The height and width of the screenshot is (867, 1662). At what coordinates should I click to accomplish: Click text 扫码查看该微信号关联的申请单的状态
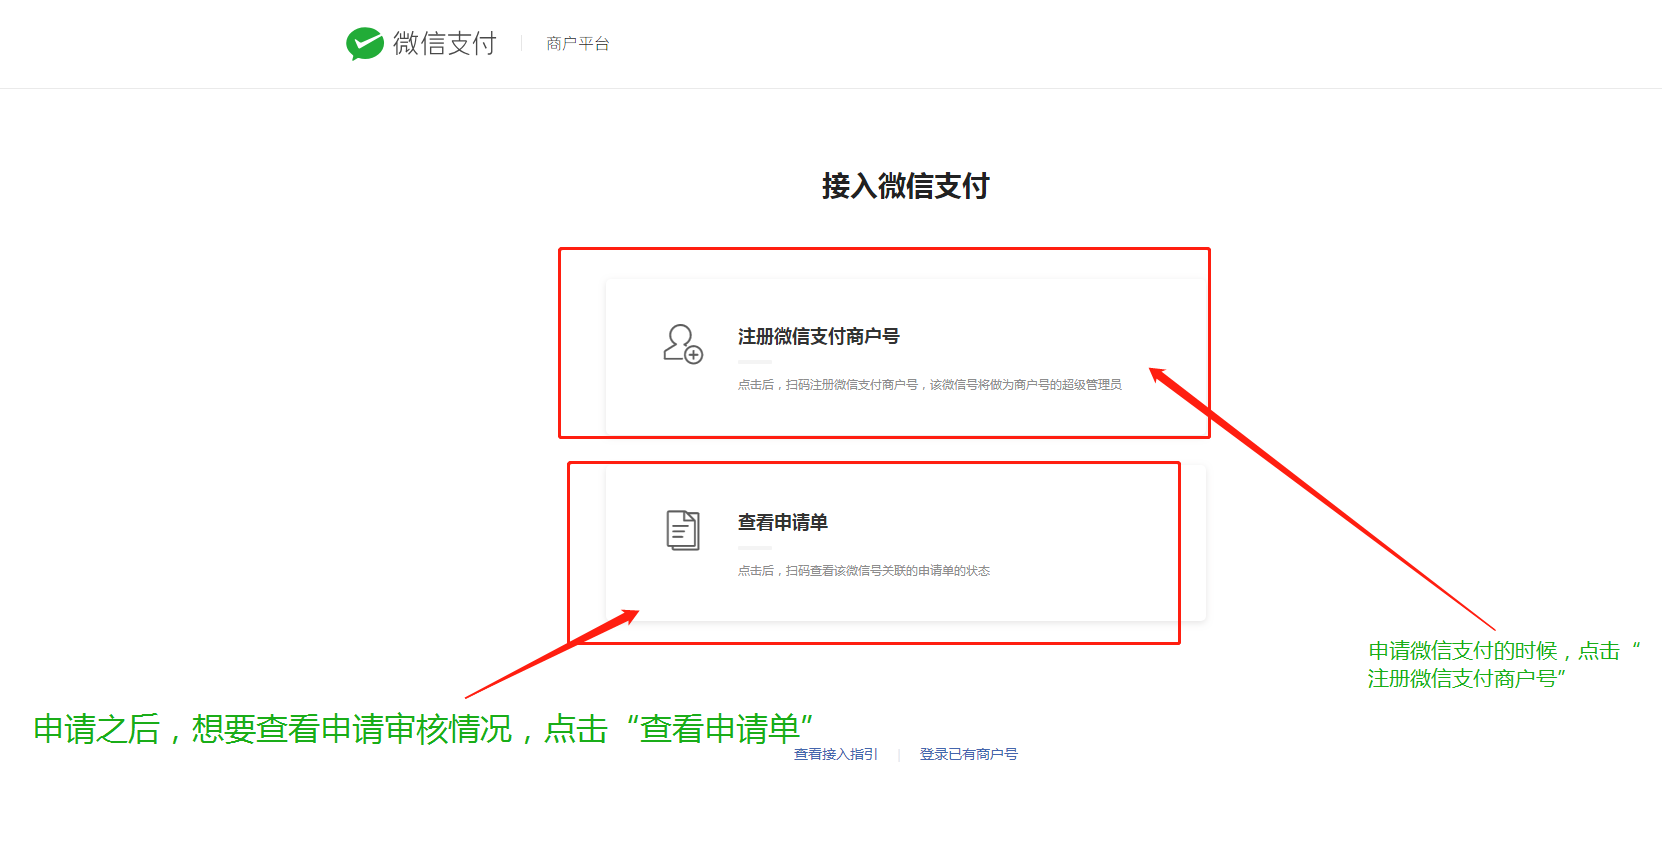click(888, 571)
